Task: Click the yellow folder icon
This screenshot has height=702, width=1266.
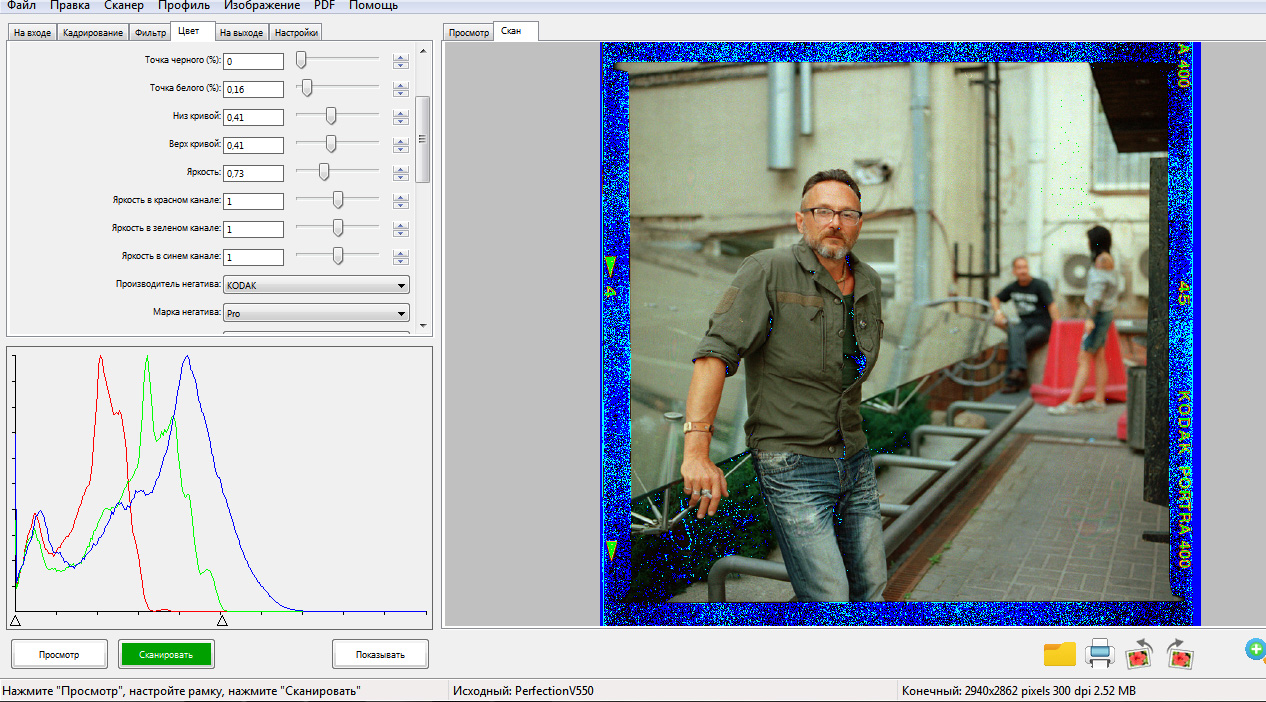Action: pyautogui.click(x=1059, y=654)
